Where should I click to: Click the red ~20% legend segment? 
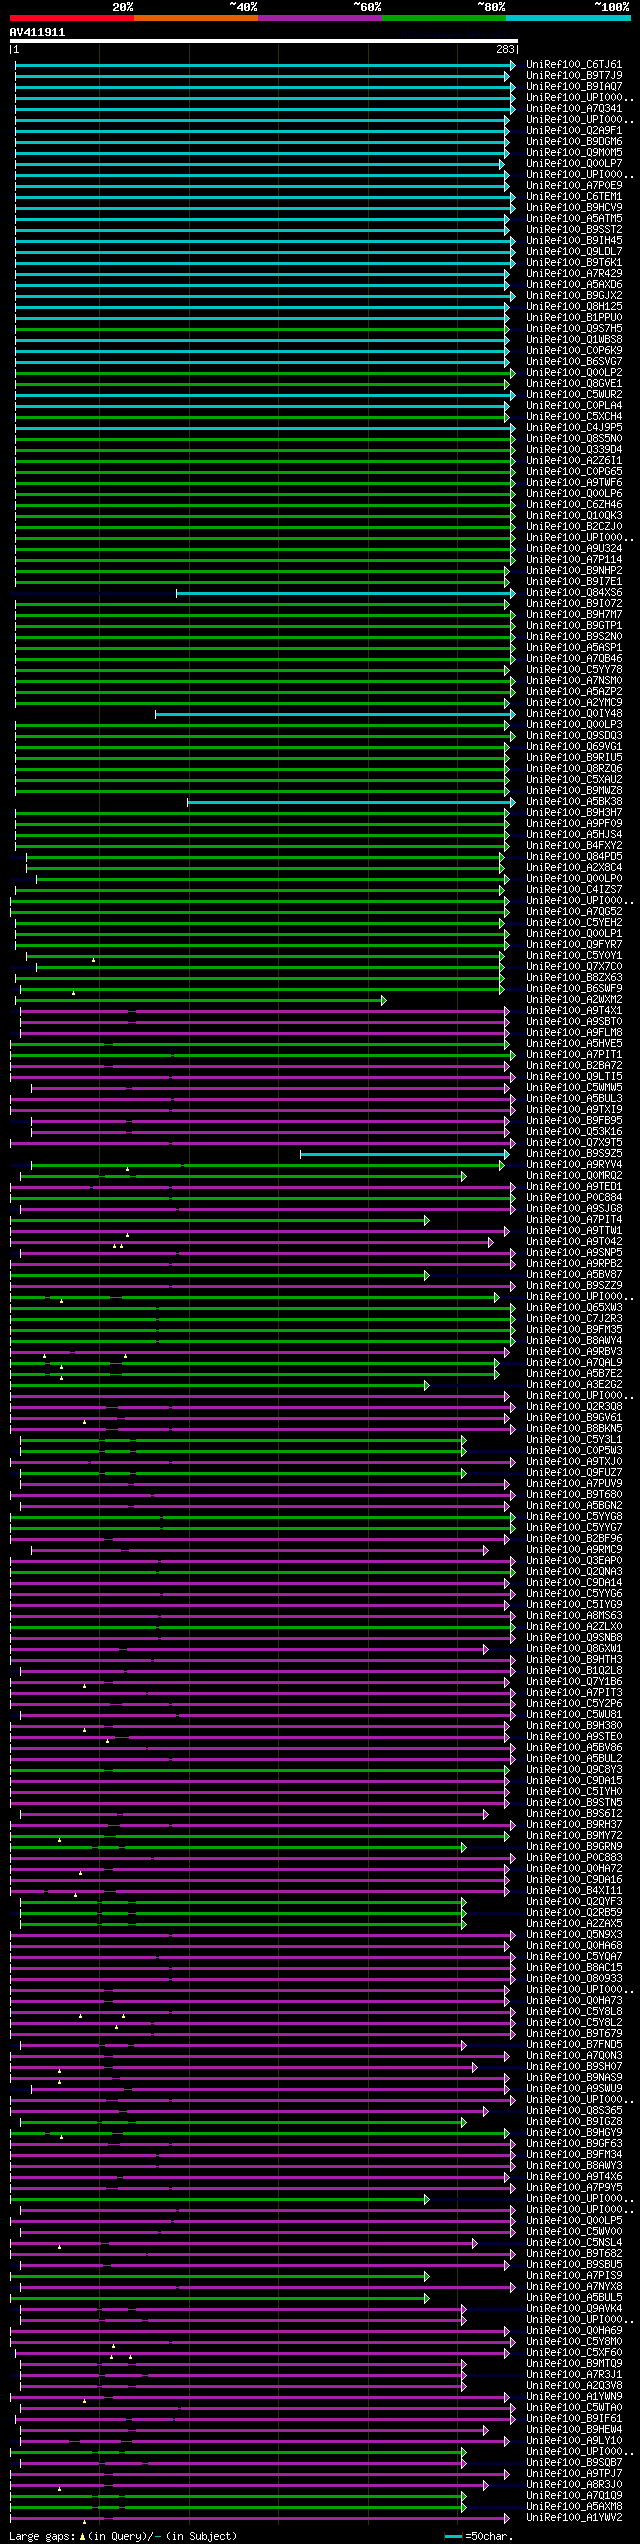click(x=71, y=18)
